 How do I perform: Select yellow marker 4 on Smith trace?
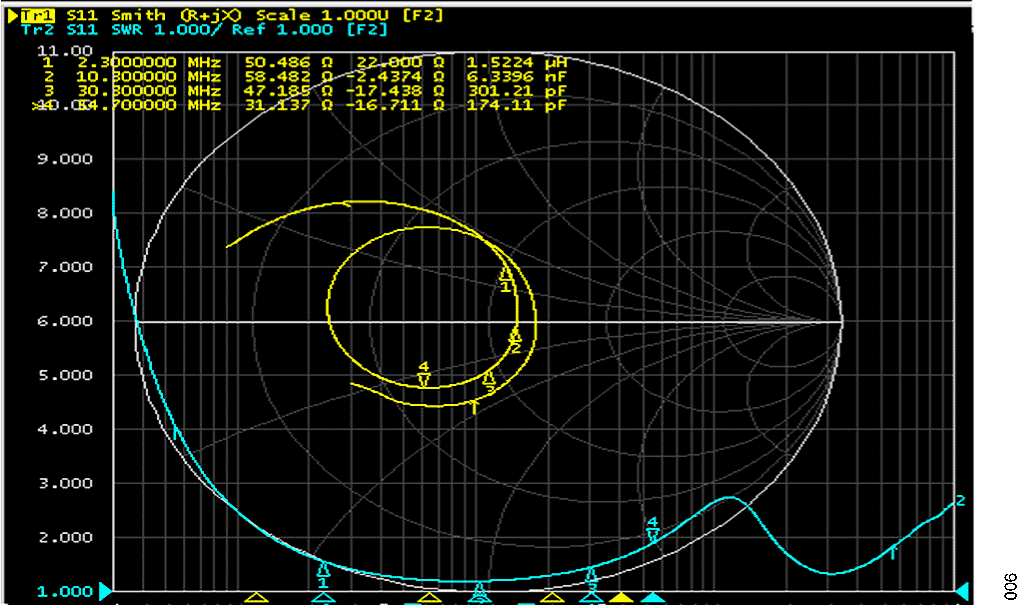pos(424,374)
